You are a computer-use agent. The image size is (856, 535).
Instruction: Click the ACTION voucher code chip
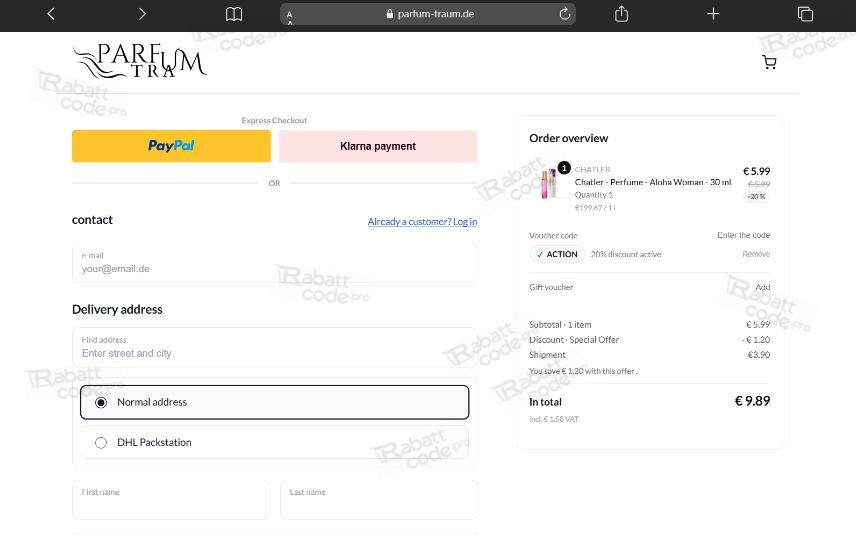[557, 254]
